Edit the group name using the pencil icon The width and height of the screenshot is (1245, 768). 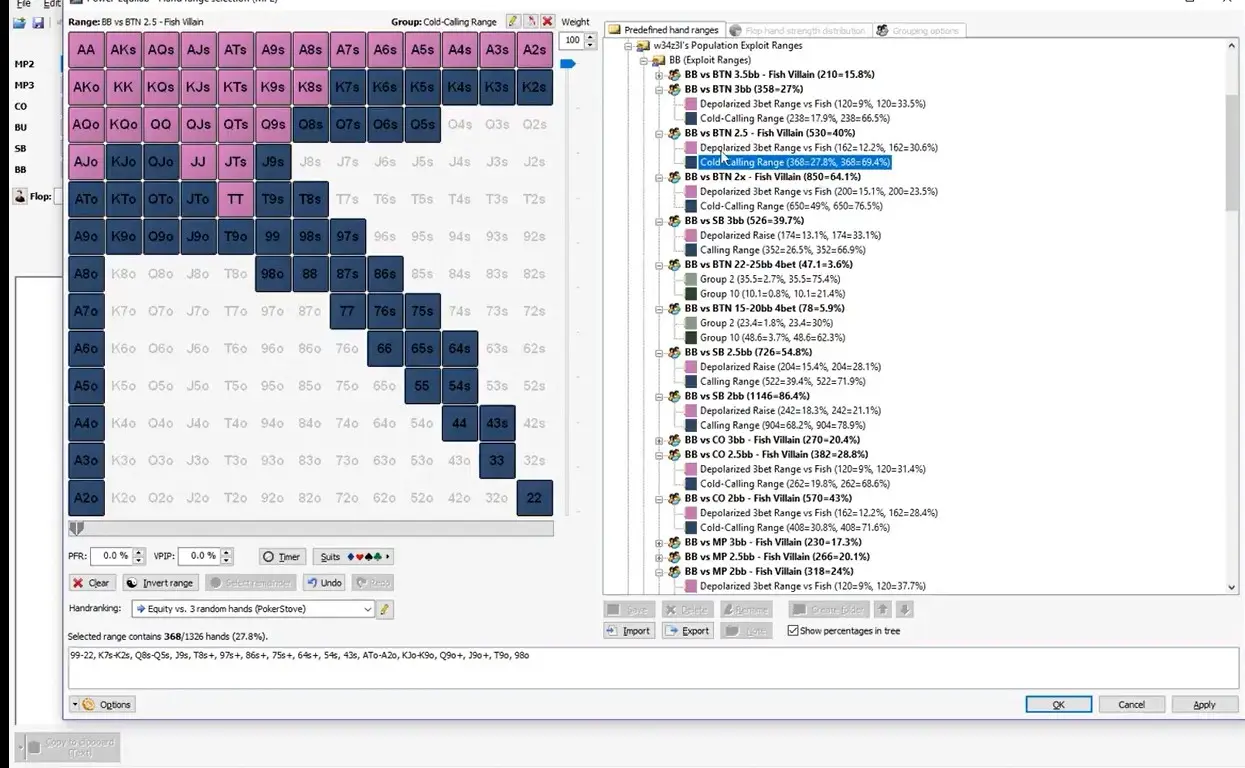click(513, 20)
